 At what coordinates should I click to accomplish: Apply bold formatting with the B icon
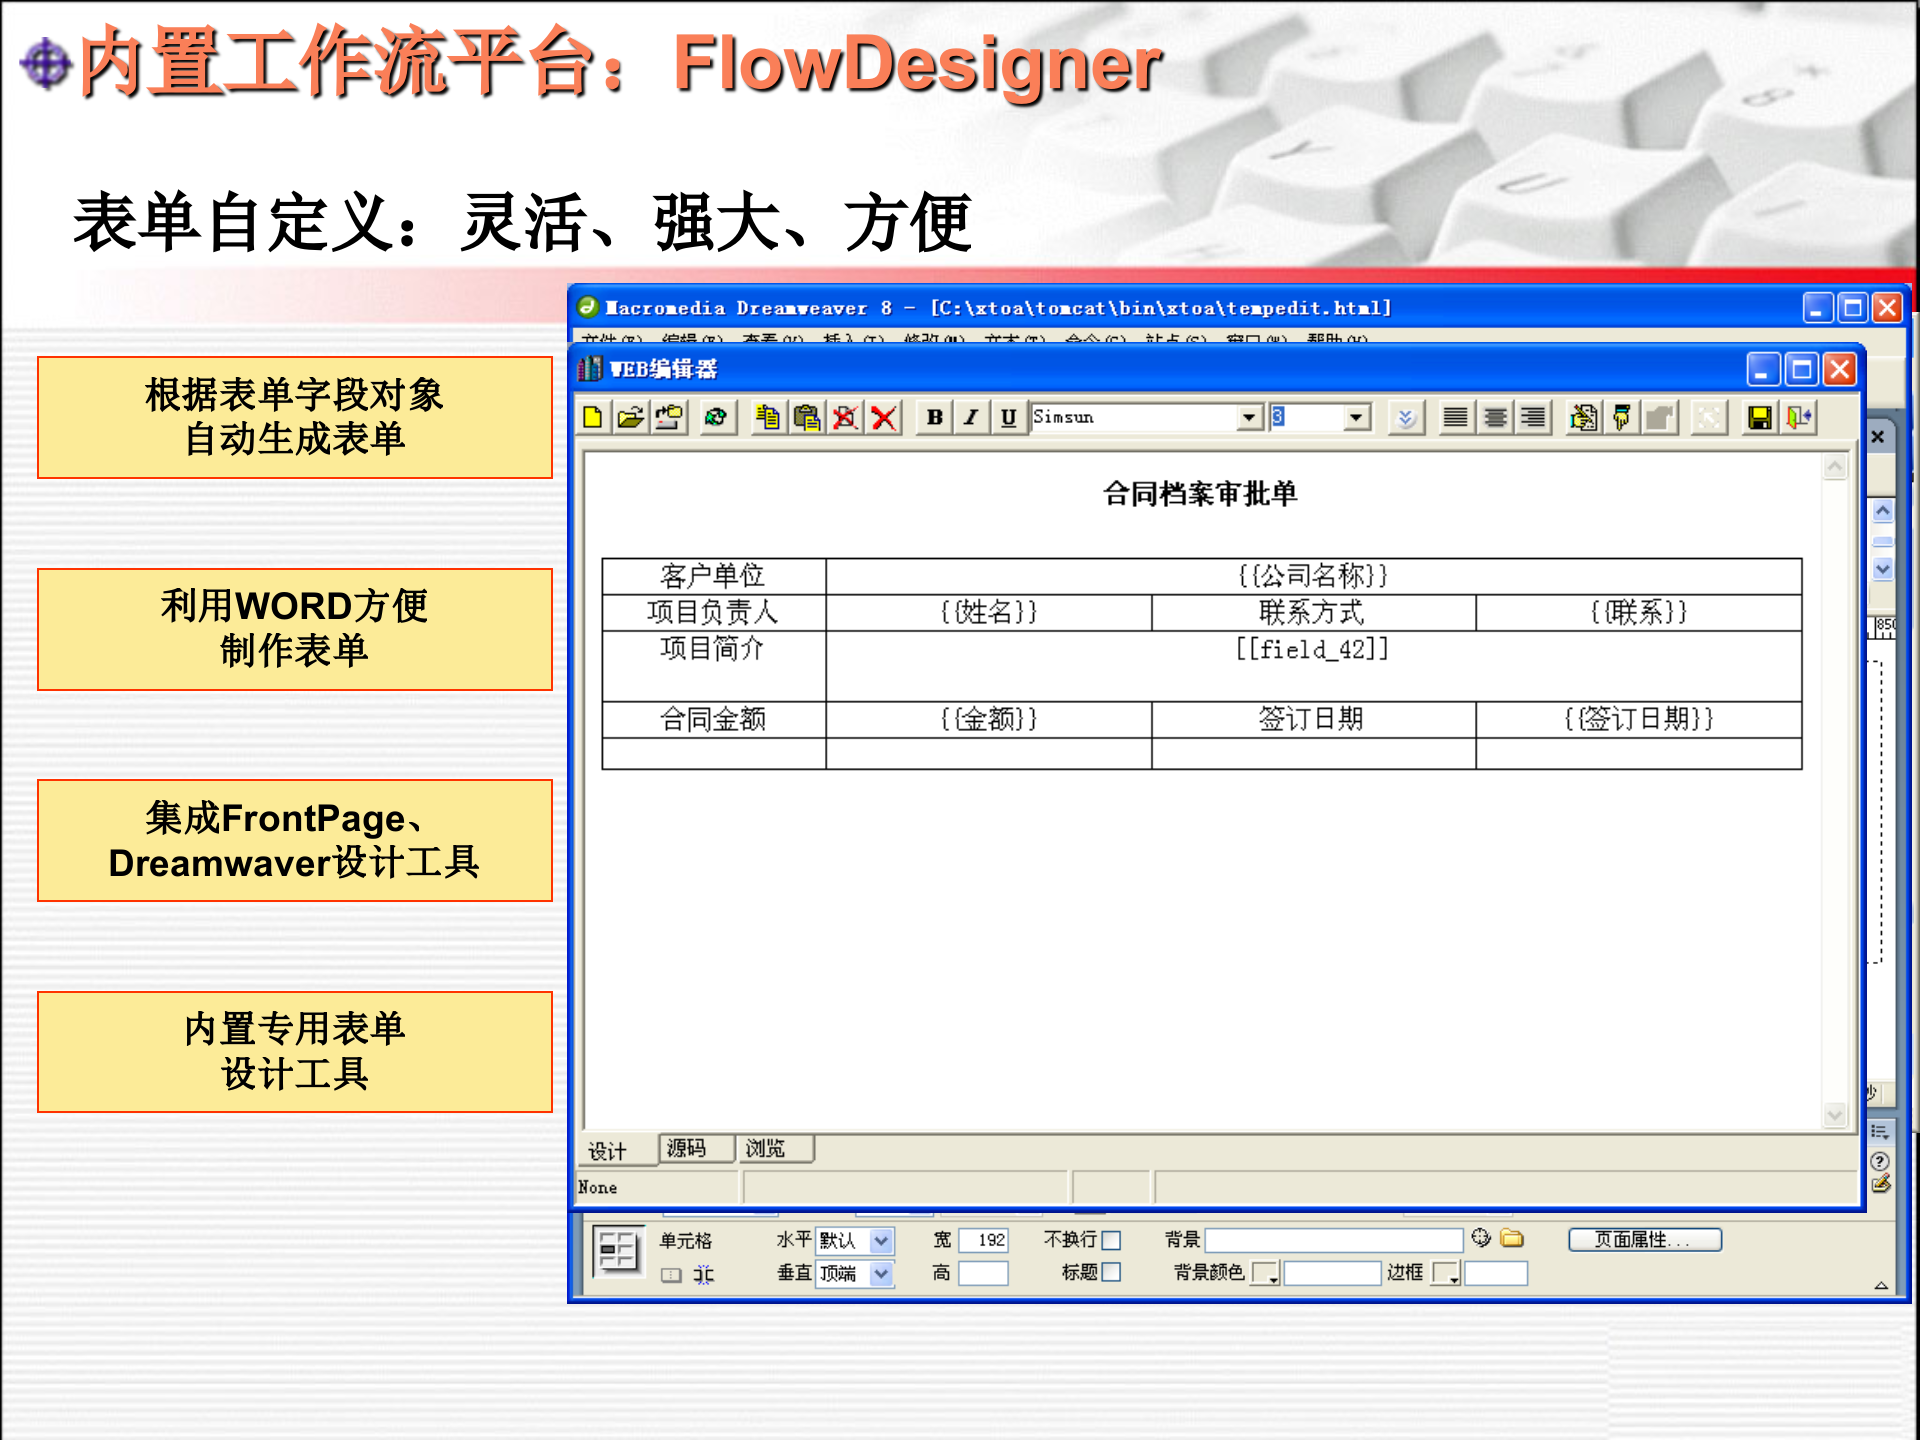(x=934, y=418)
